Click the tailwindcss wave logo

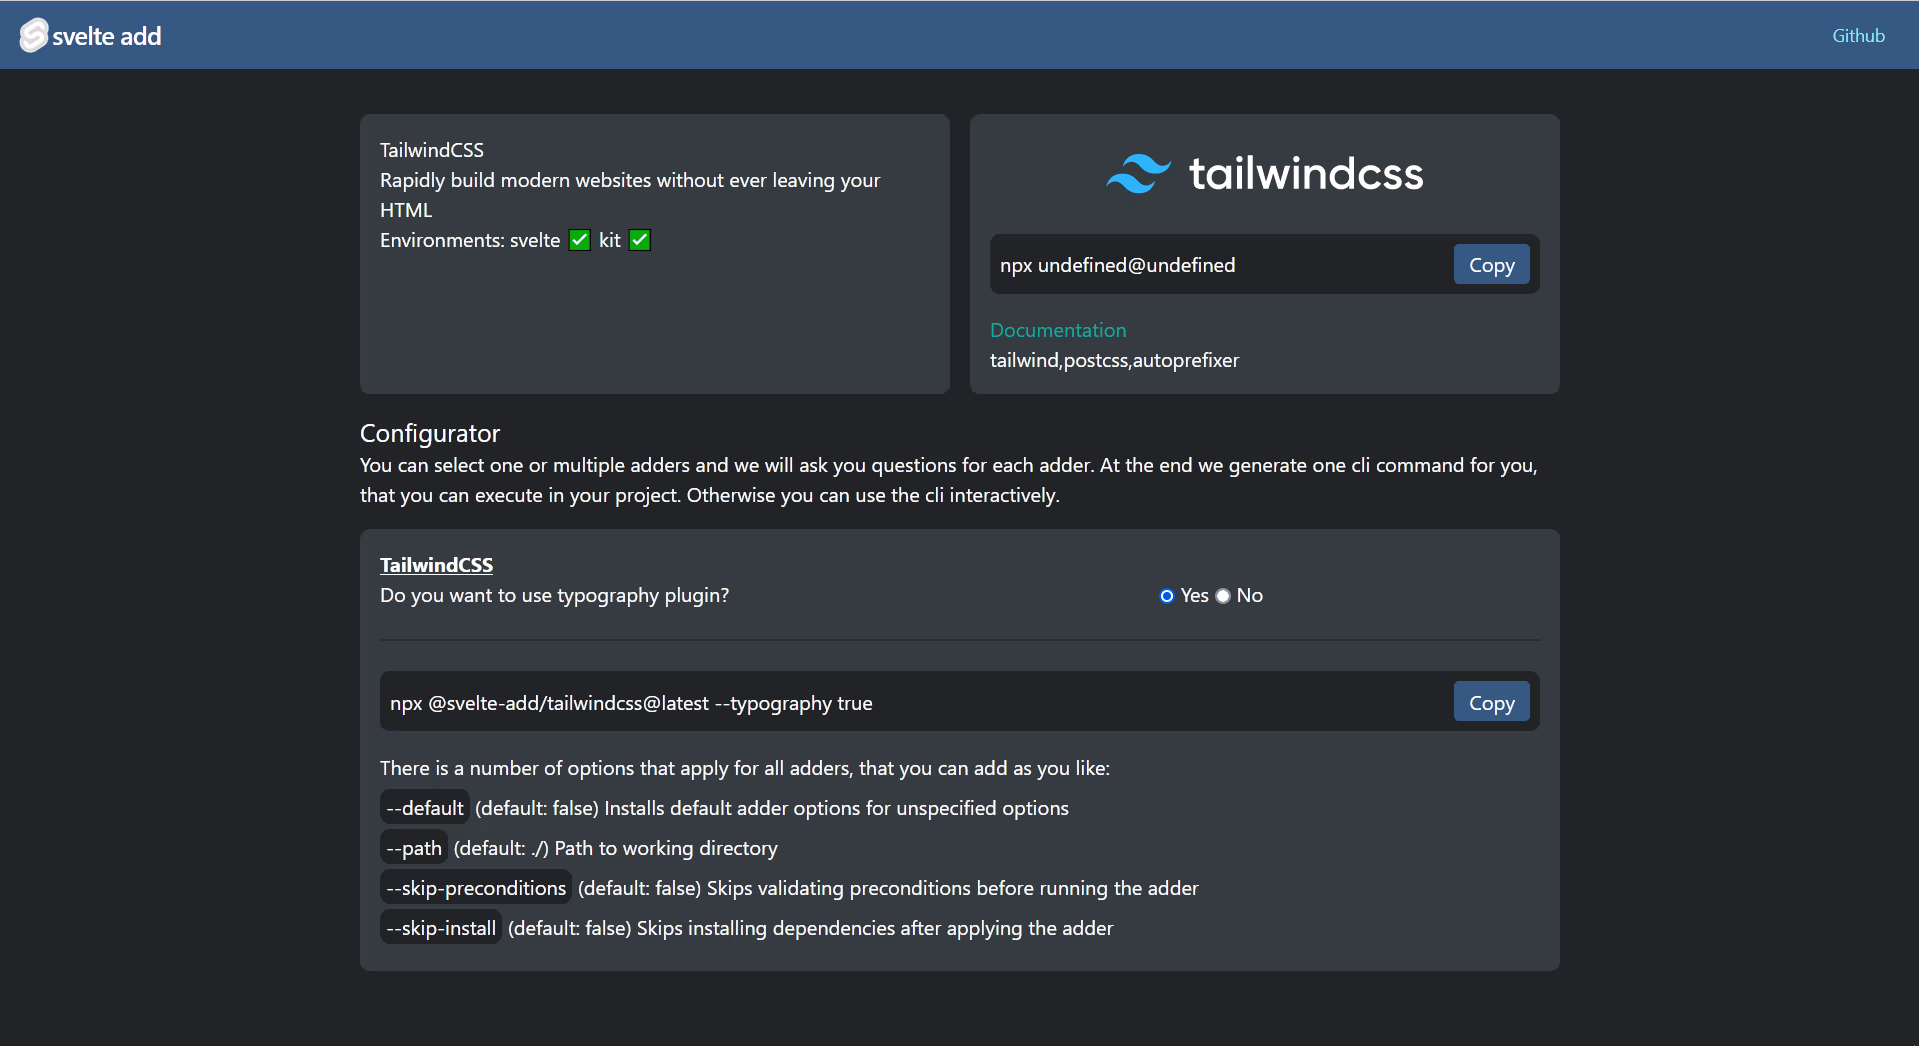tap(1140, 172)
